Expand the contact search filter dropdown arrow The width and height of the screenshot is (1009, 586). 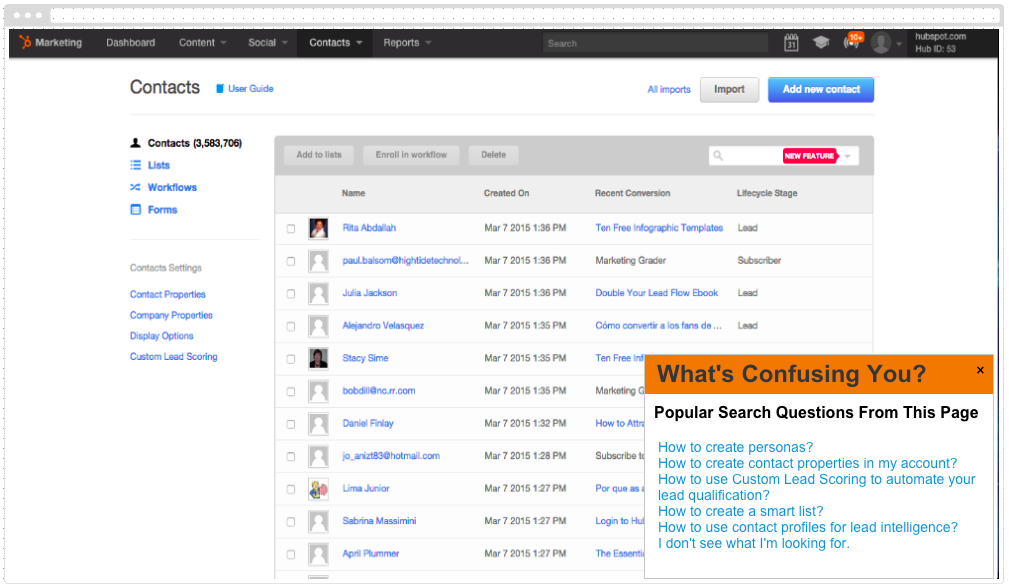pyautogui.click(x=848, y=156)
